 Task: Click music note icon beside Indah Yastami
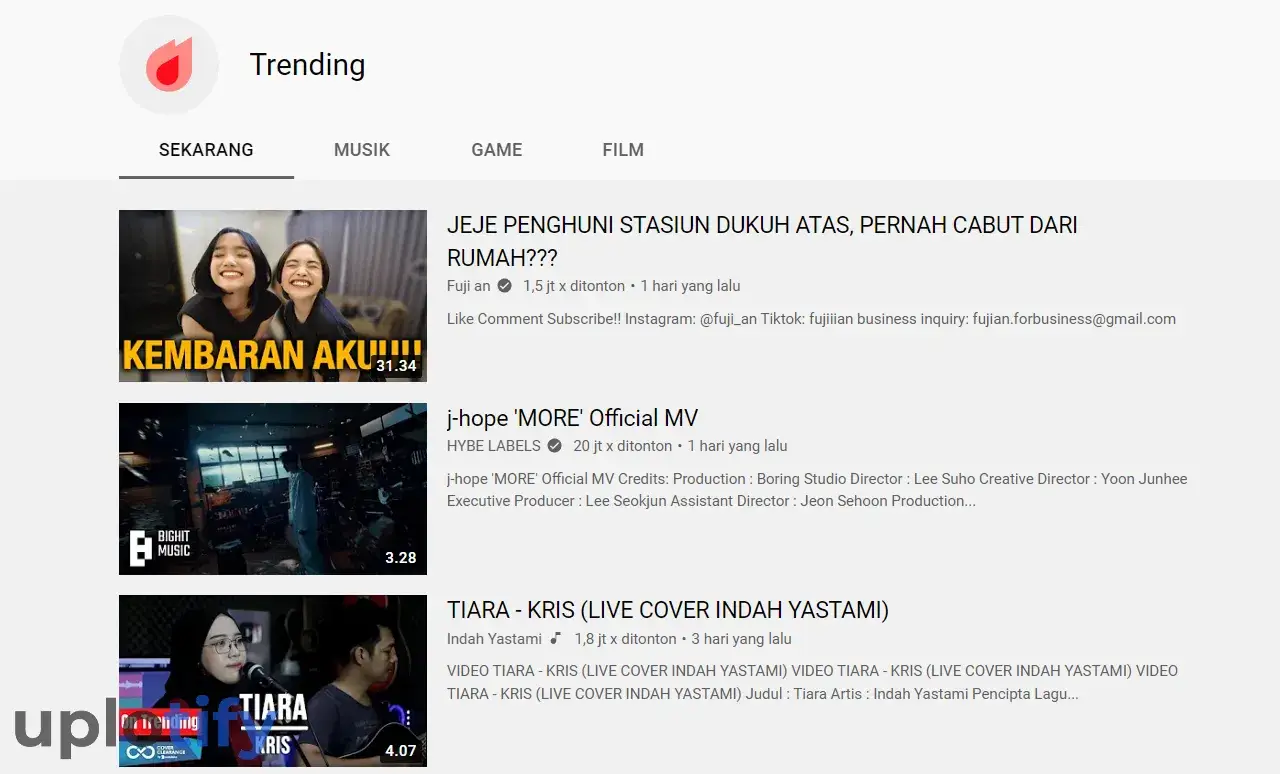556,638
